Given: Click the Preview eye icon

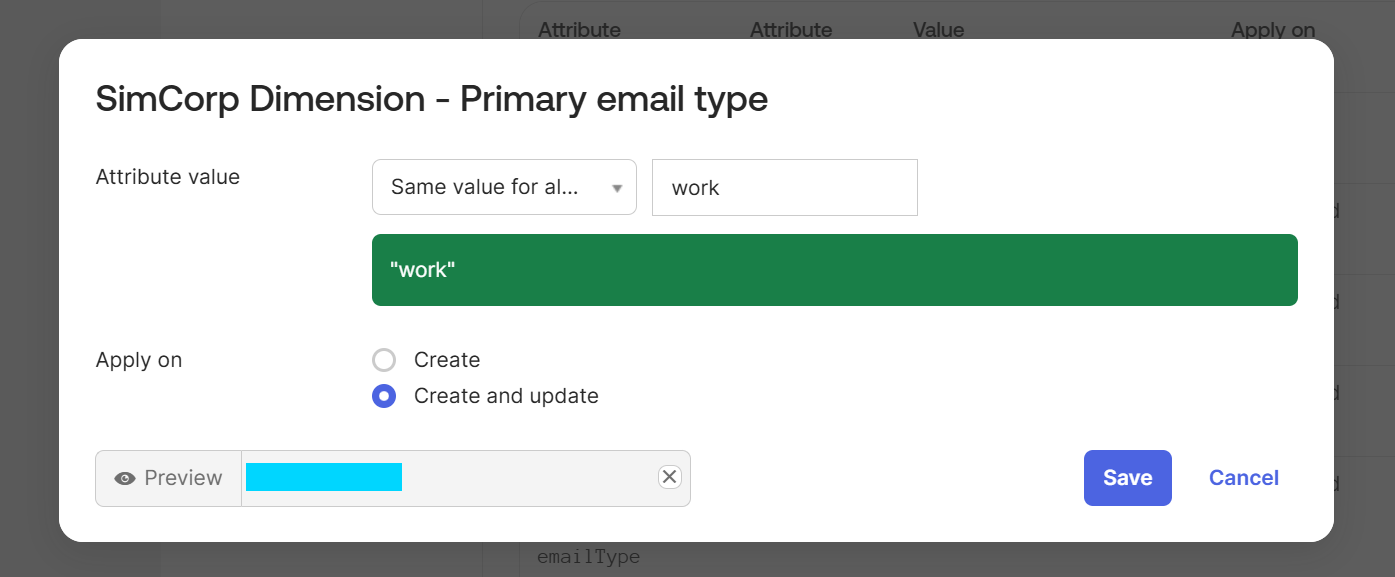Looking at the screenshot, I should click(124, 478).
